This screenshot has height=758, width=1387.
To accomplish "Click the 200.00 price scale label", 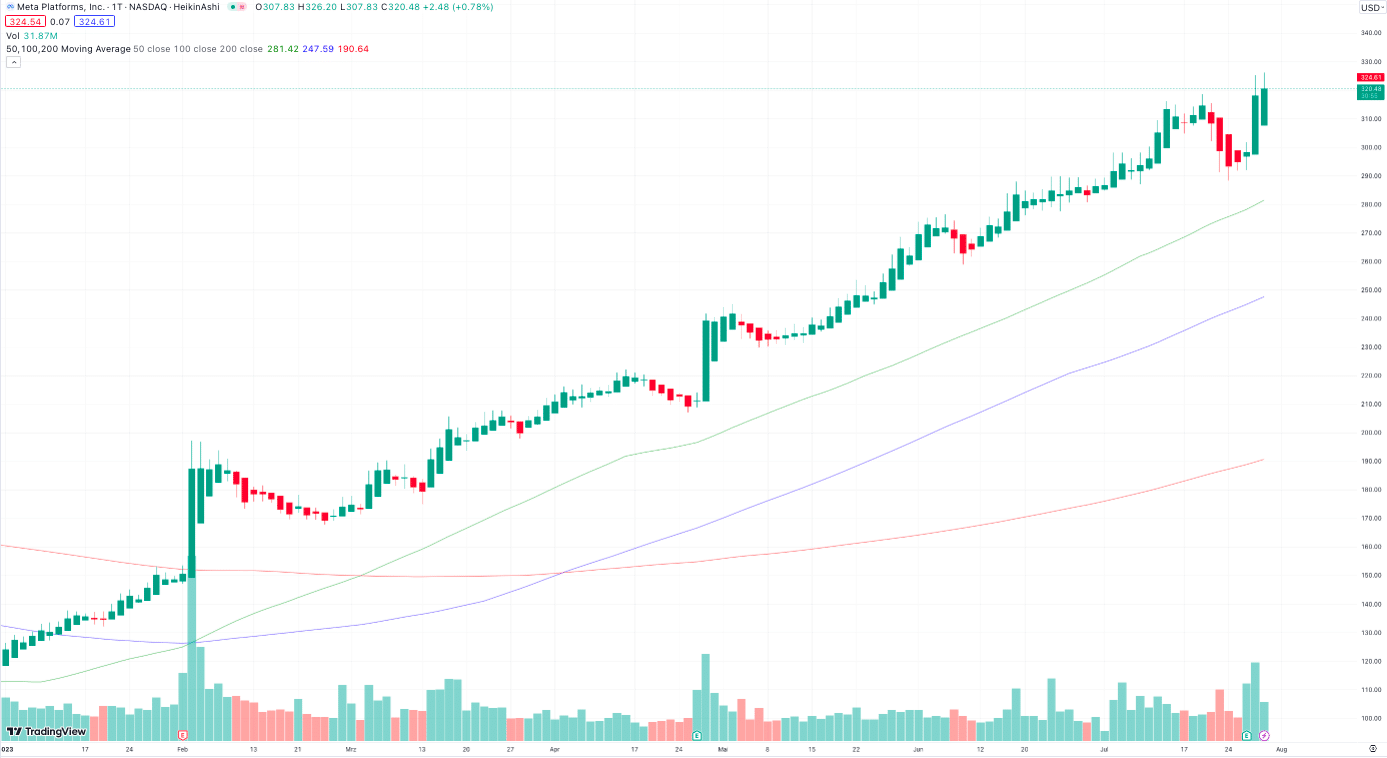I will coord(1370,433).
